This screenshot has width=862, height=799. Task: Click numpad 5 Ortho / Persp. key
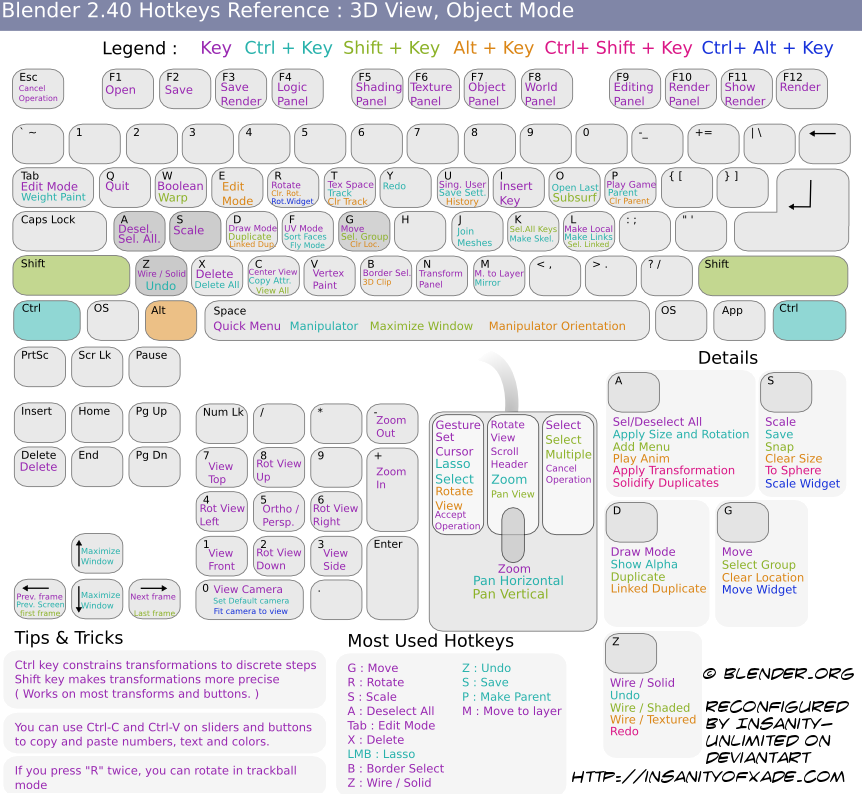tap(279, 511)
